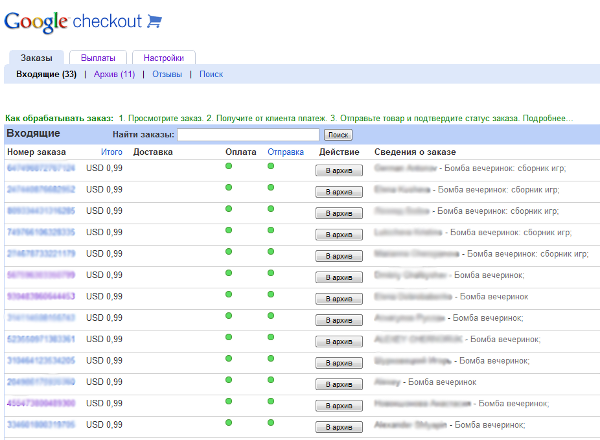Archive order 749… with В архив
This screenshot has width=600, height=440.
tap(339, 235)
